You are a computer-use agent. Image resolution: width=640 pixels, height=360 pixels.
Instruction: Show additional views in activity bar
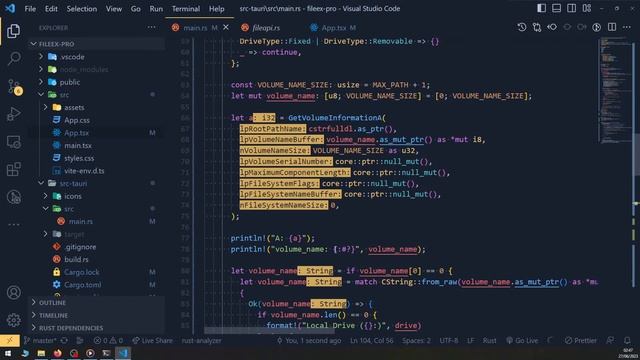[13, 224]
